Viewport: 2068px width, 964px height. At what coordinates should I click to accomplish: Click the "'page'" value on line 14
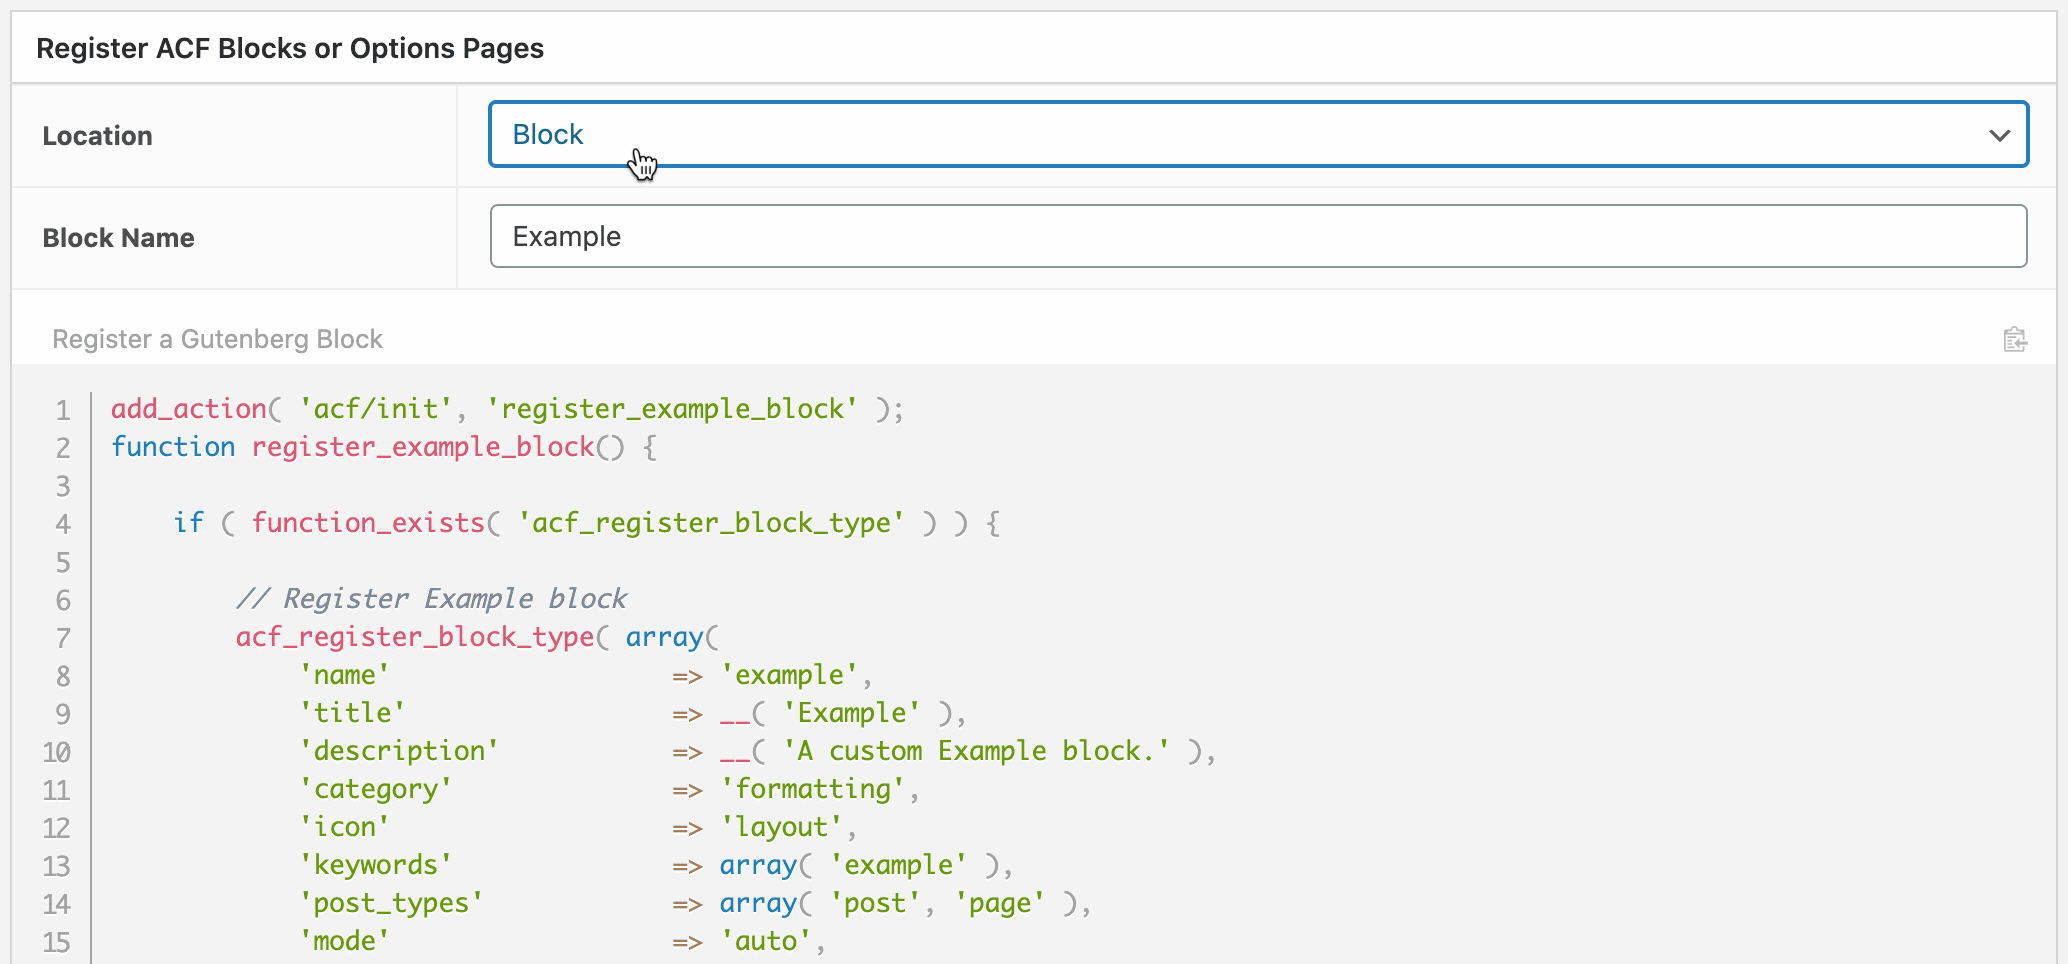(1000, 903)
